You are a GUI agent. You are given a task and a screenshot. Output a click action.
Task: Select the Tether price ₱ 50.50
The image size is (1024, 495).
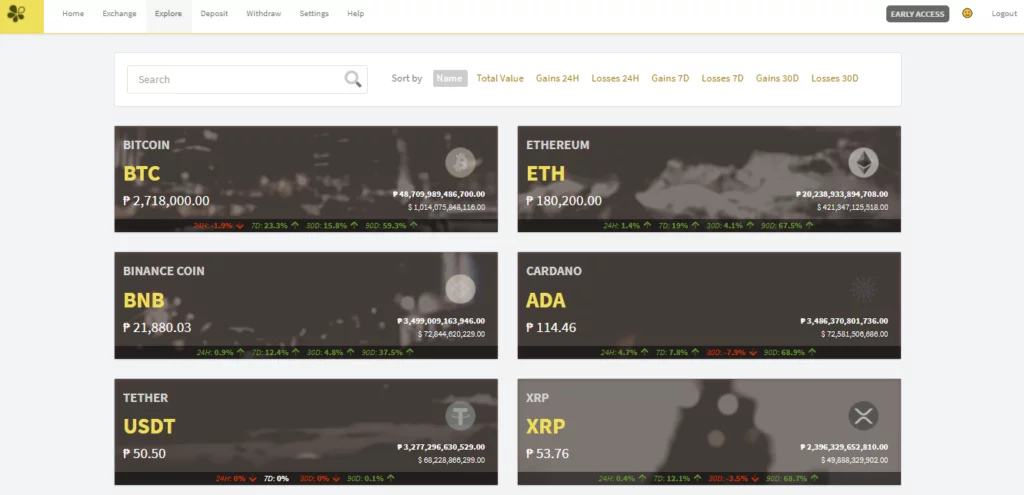pos(145,455)
